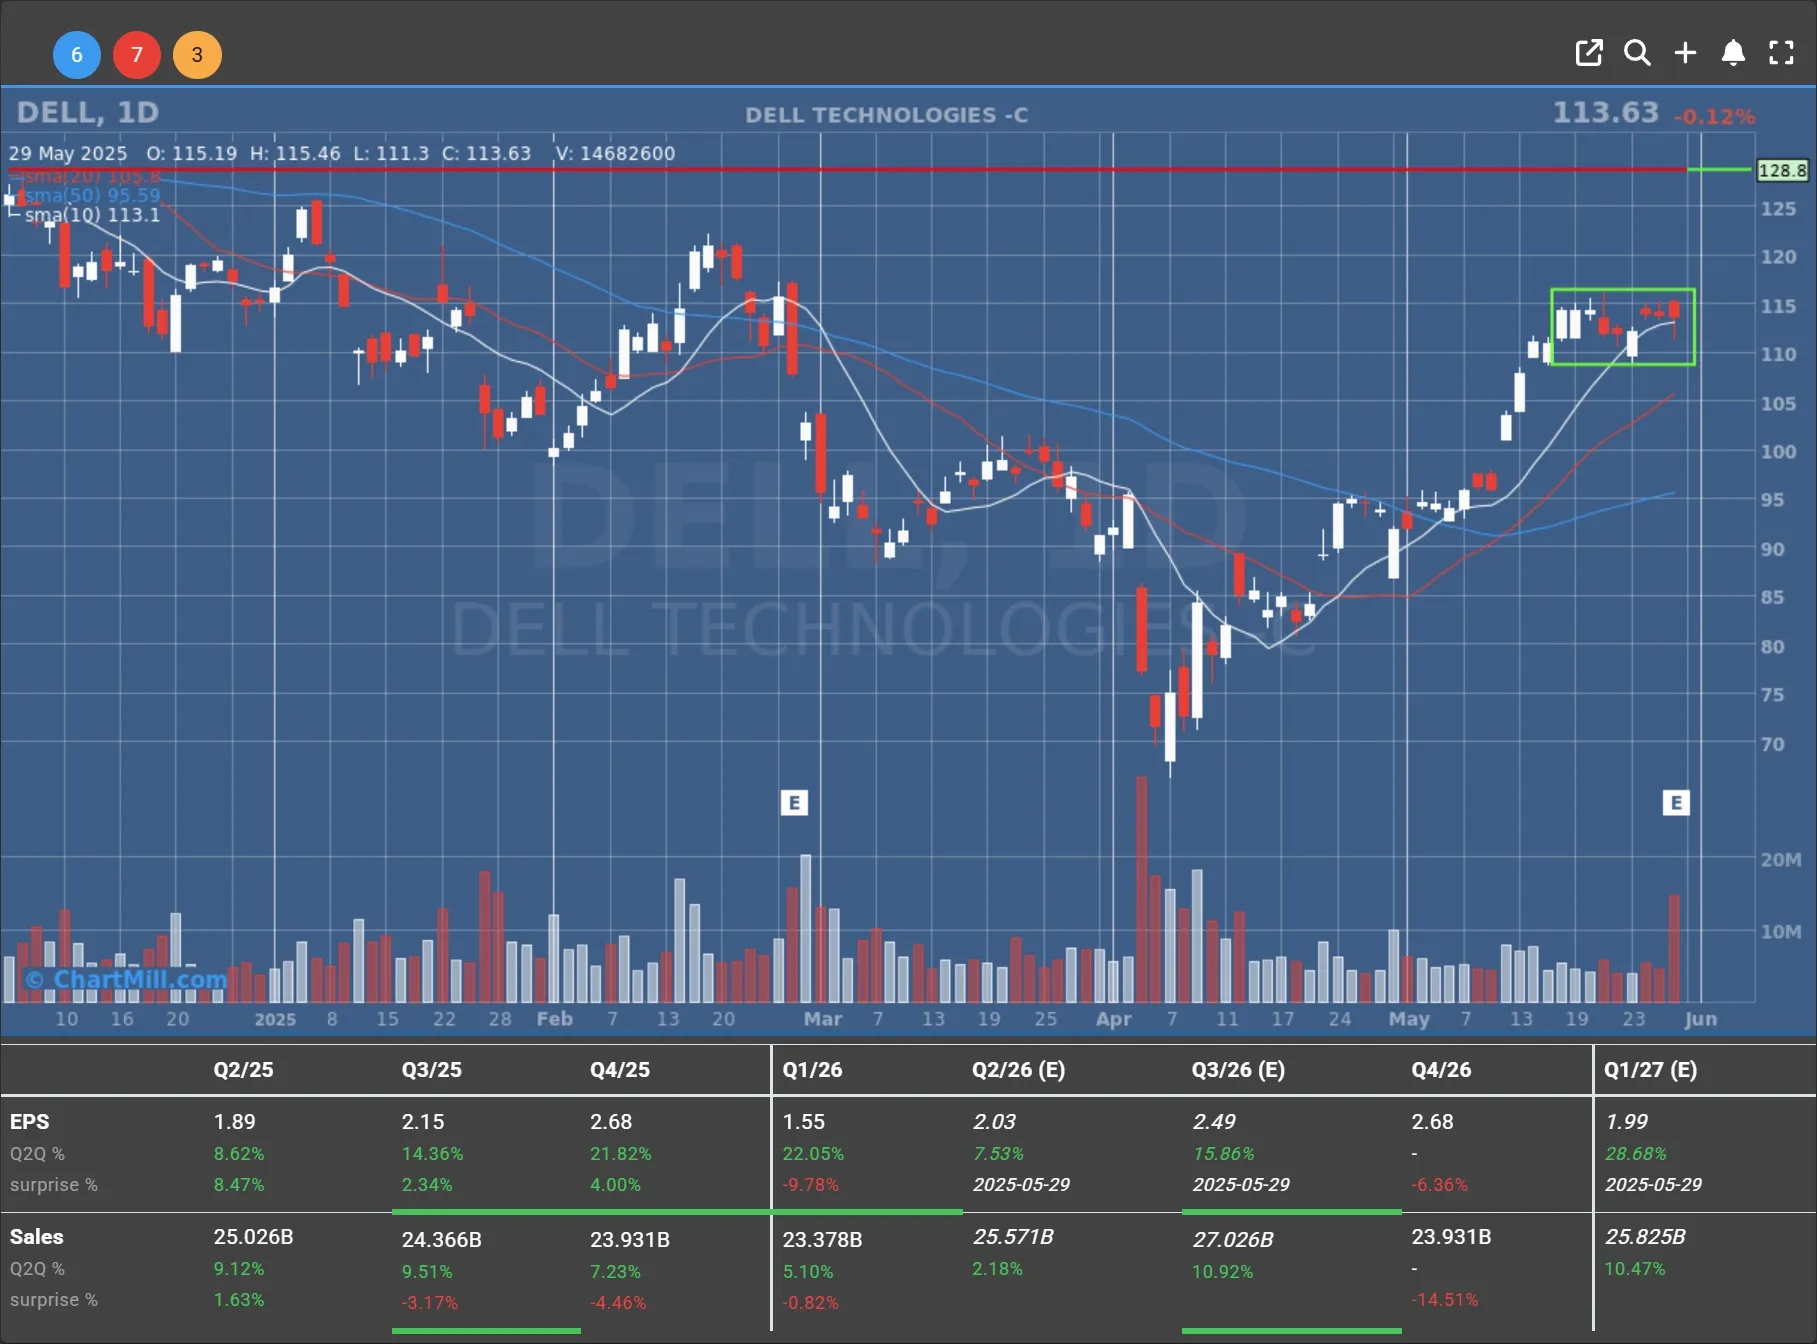Click the 128.8 price level label
This screenshot has width=1817, height=1344.
pos(1782,170)
